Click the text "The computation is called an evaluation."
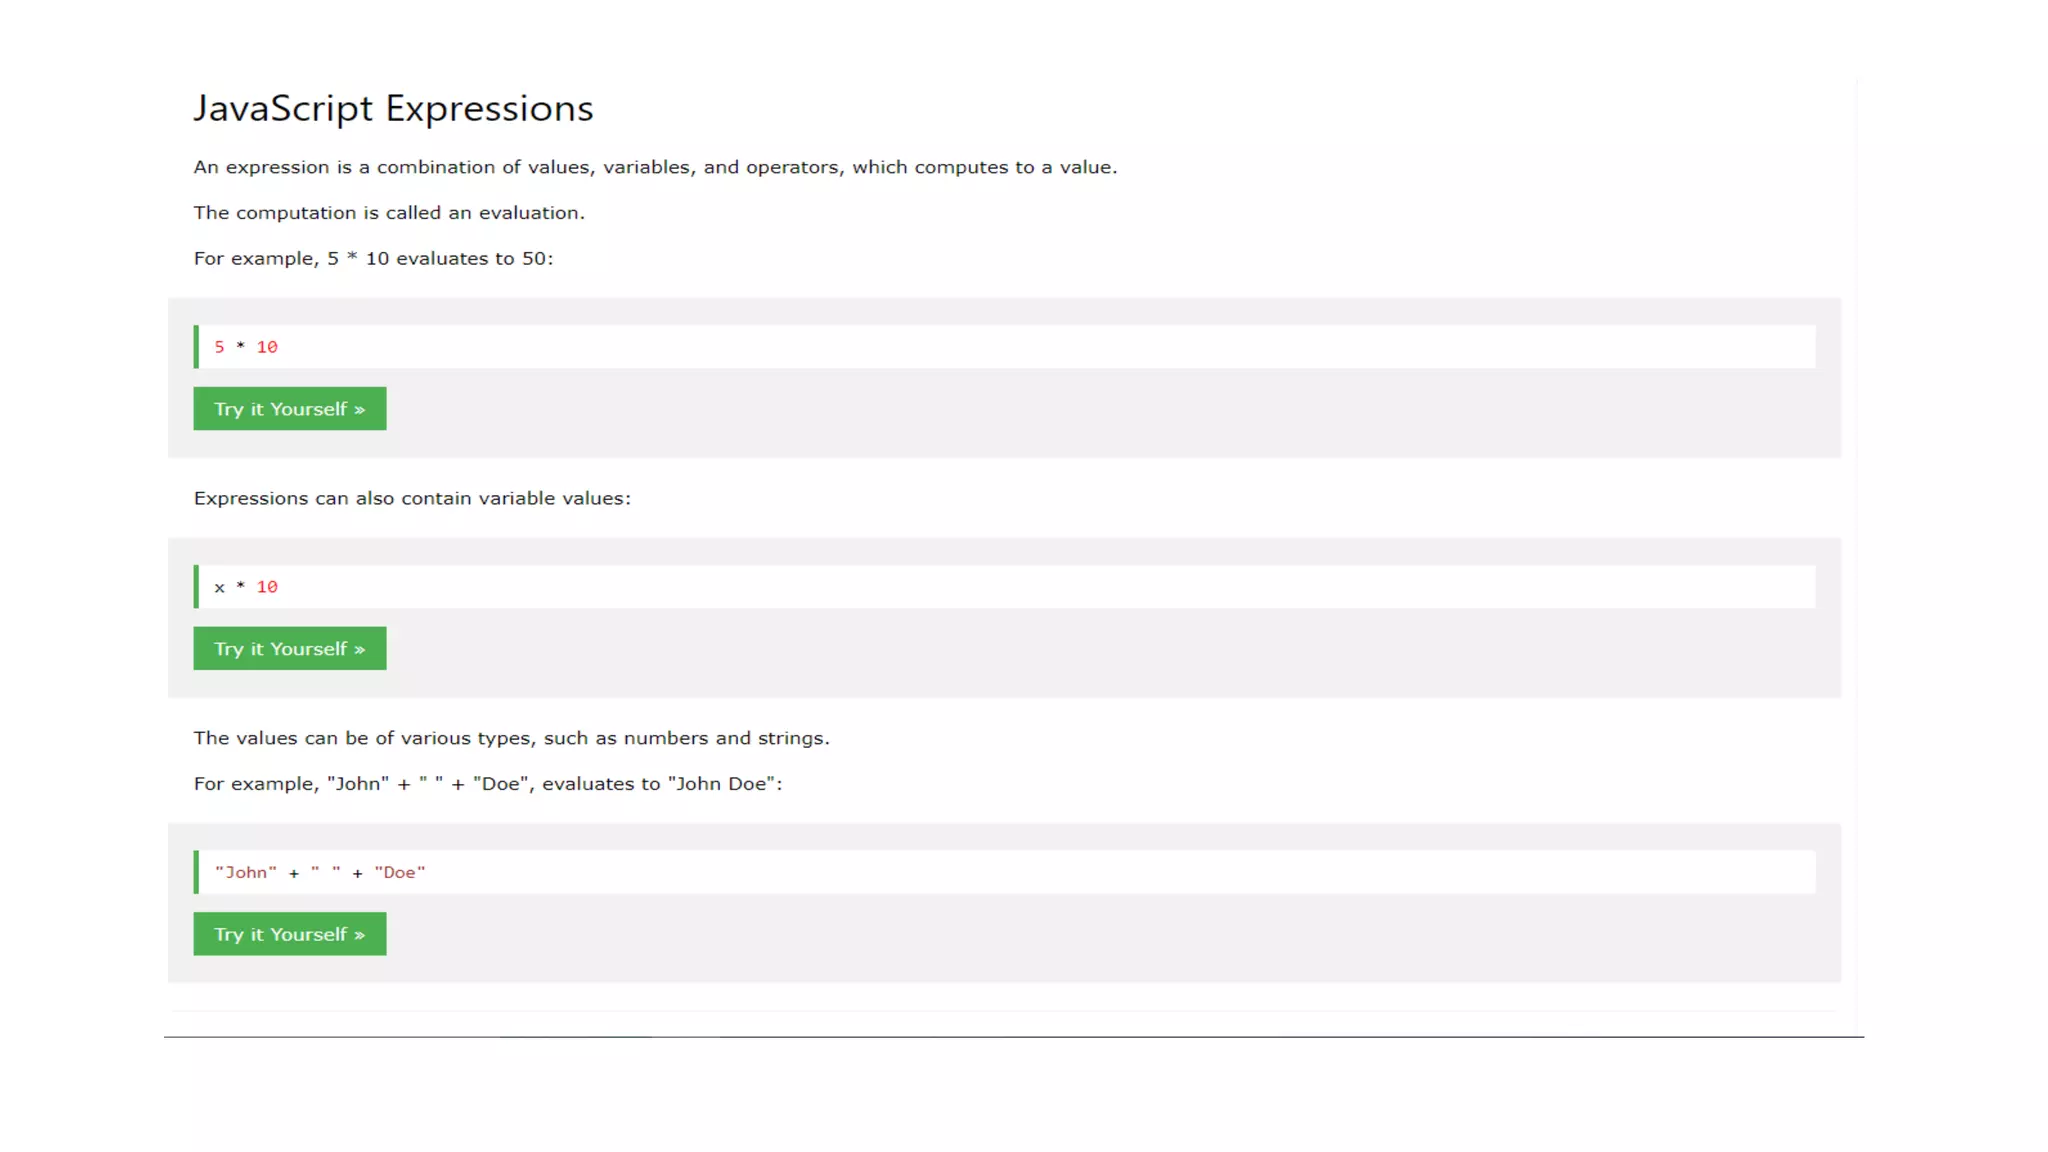This screenshot has height=1152, width=2048. point(389,213)
